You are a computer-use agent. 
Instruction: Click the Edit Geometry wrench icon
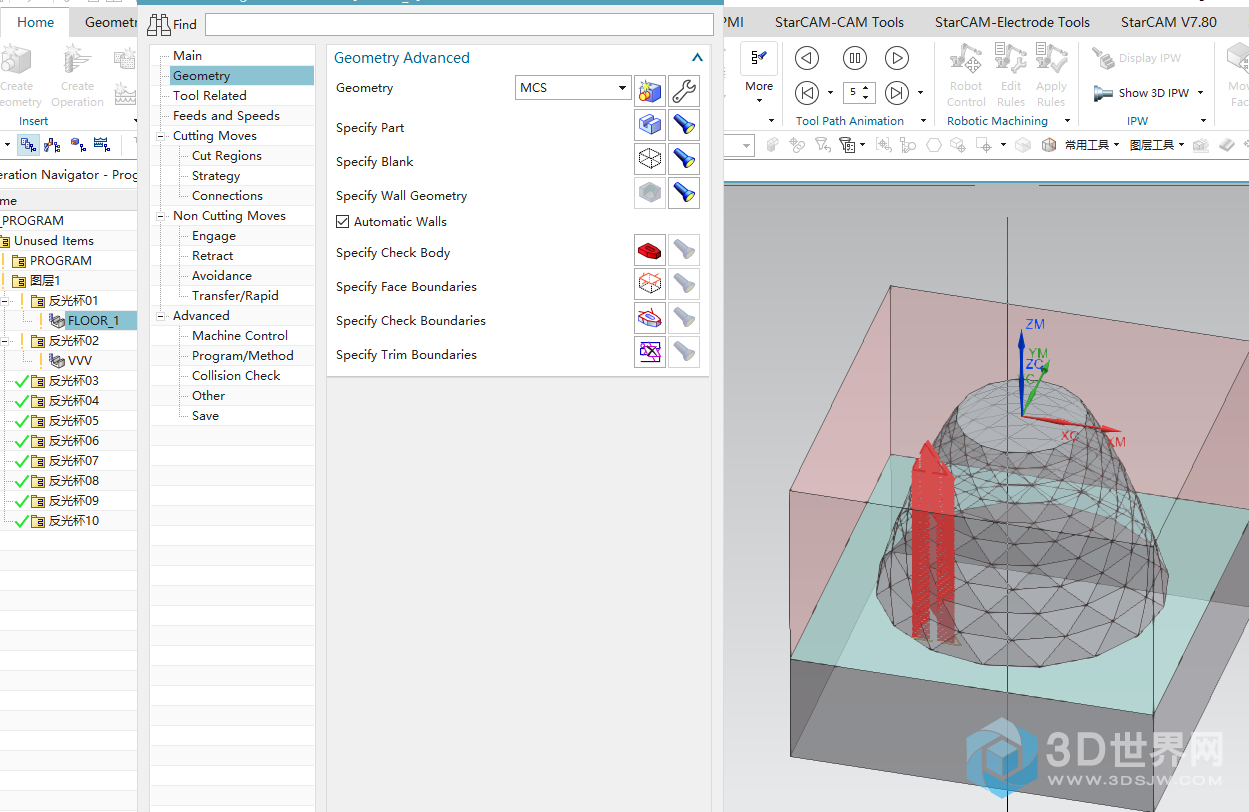tap(684, 91)
